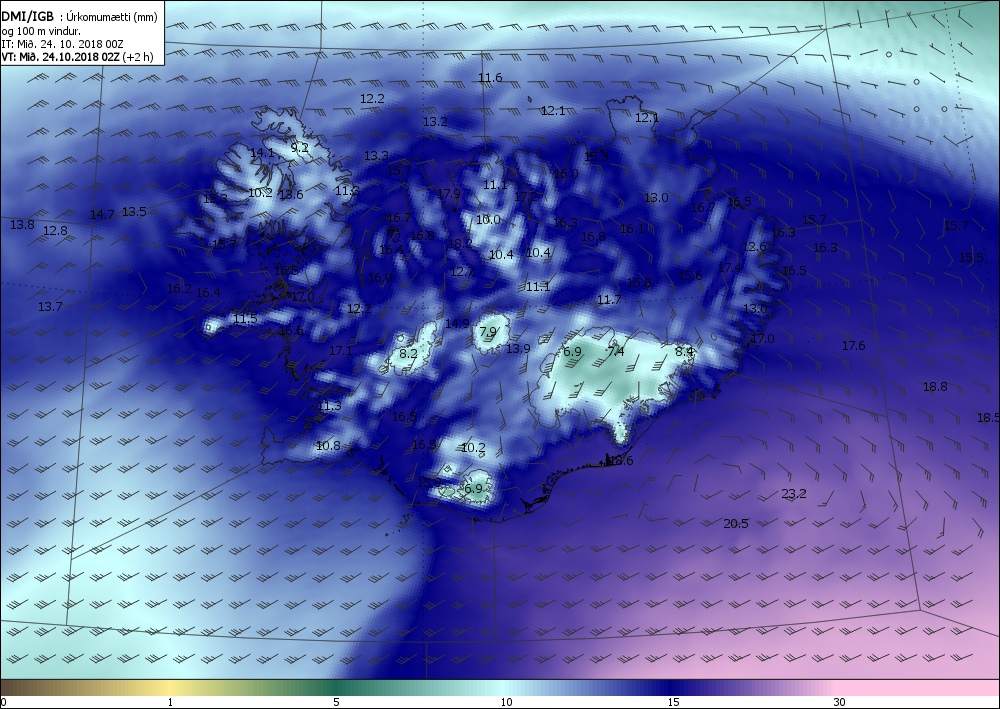Click the 10.0 value in north Iceland
This screenshot has height=709, width=1000.
click(x=488, y=219)
